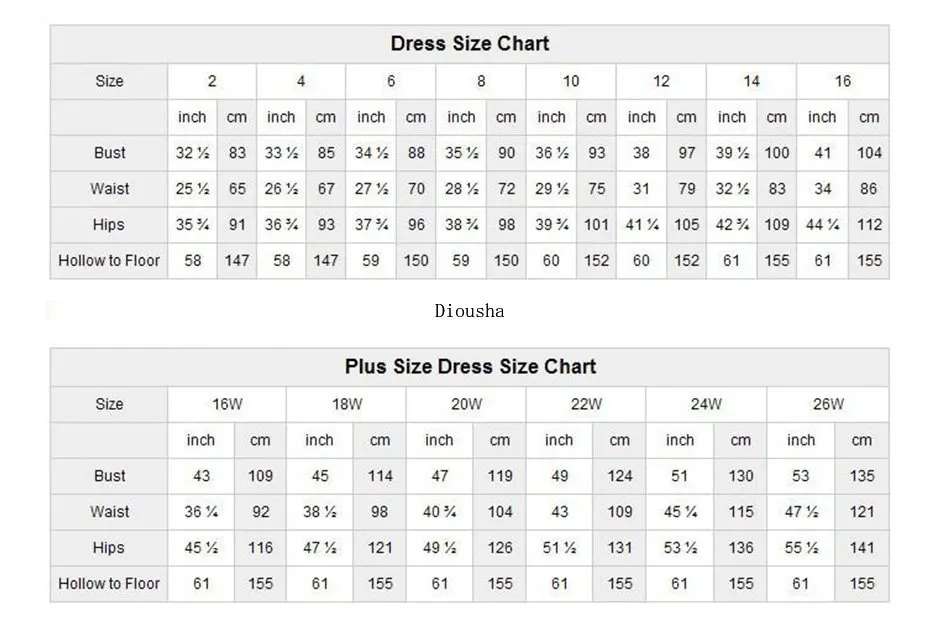
Task: Select the size 8 column header
Action: [x=481, y=81]
